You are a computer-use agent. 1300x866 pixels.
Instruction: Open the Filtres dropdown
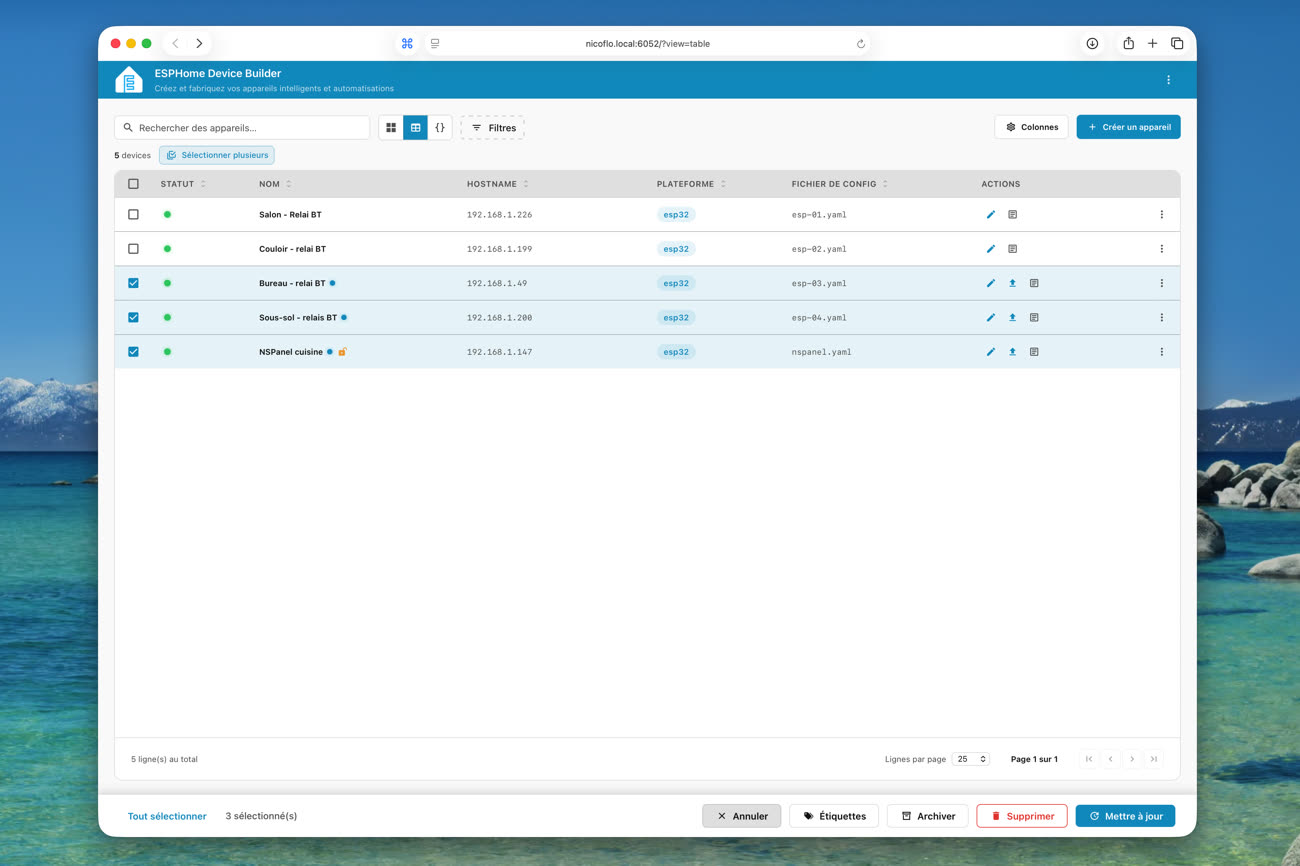click(x=492, y=128)
